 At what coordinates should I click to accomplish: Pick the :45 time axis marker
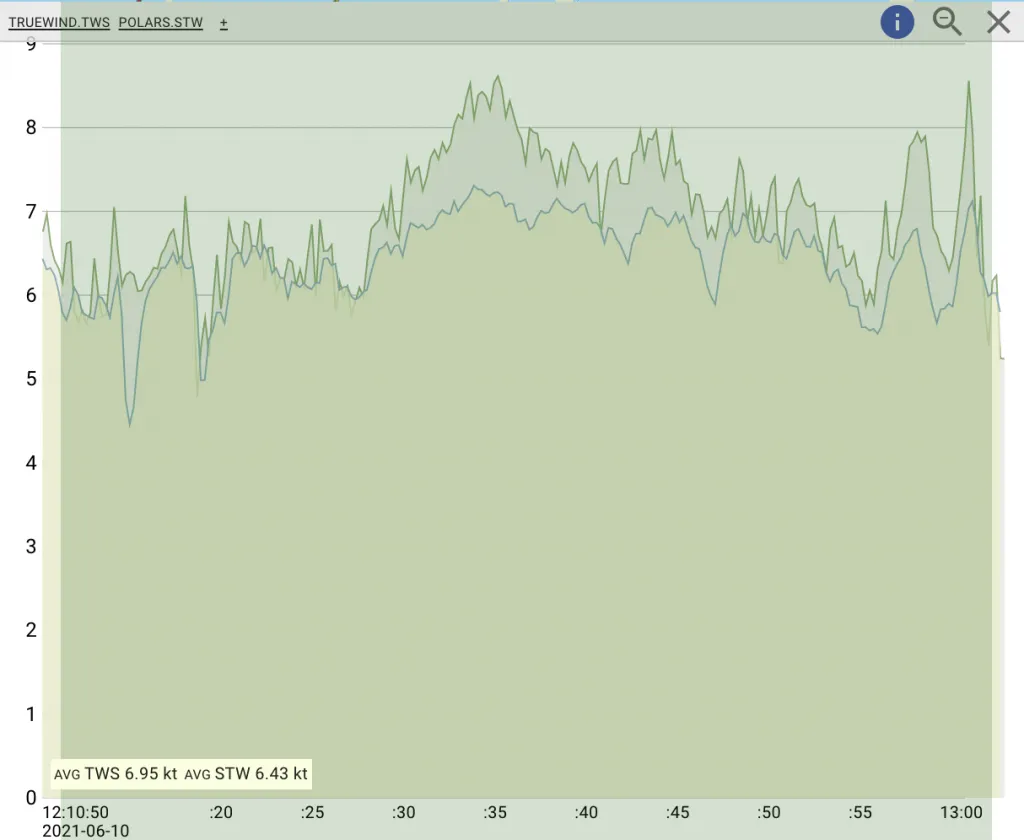pyautogui.click(x=677, y=812)
